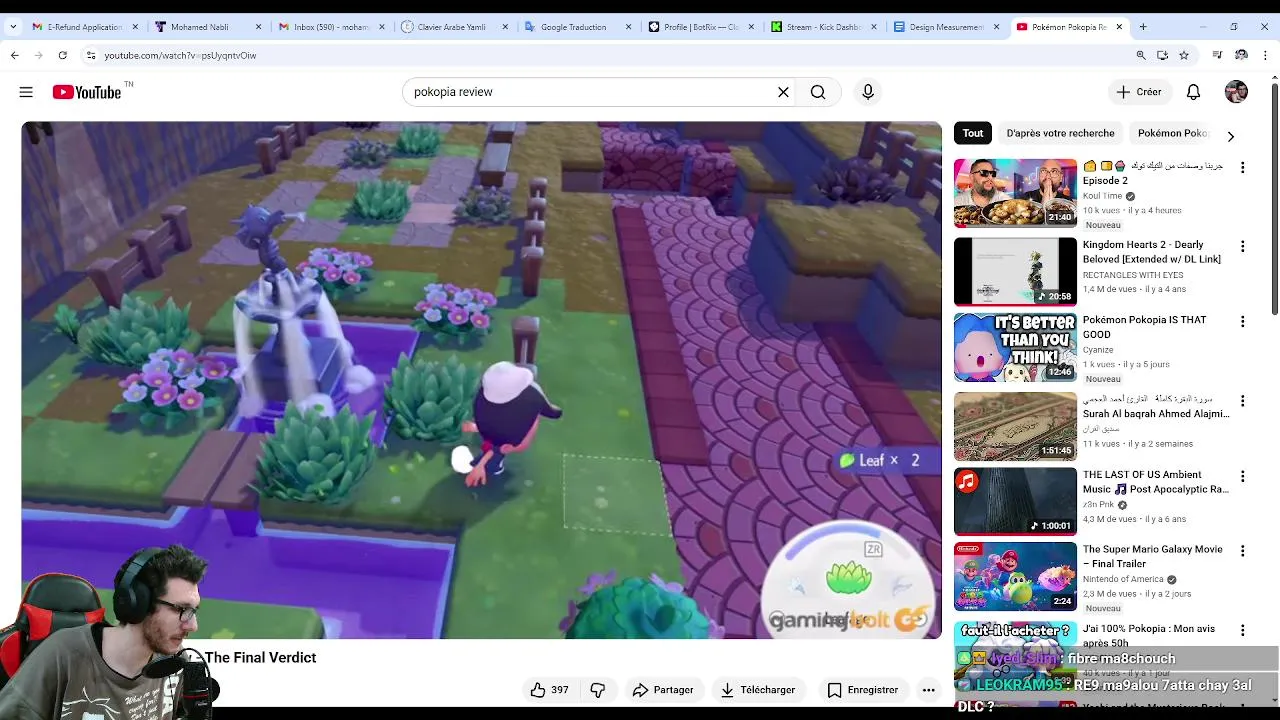The height and width of the screenshot is (720, 1280).
Task: Click the Enregistrer button
Action: pyautogui.click(x=862, y=690)
